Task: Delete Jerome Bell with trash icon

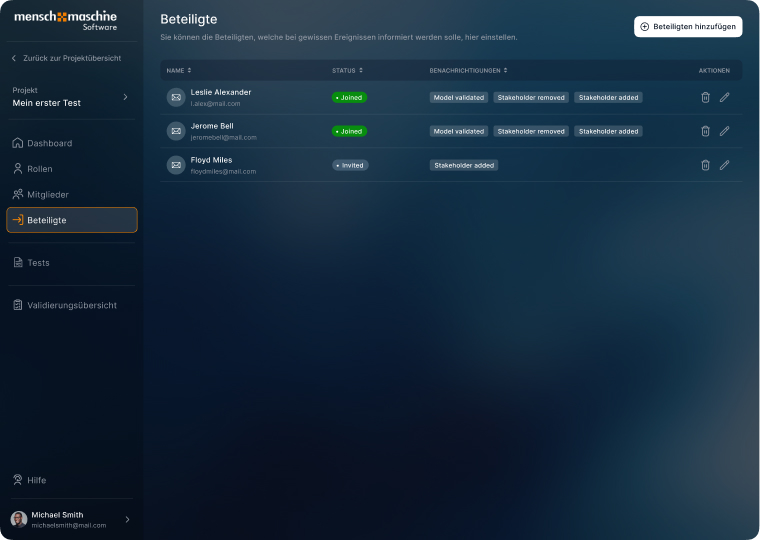Action: pos(705,131)
